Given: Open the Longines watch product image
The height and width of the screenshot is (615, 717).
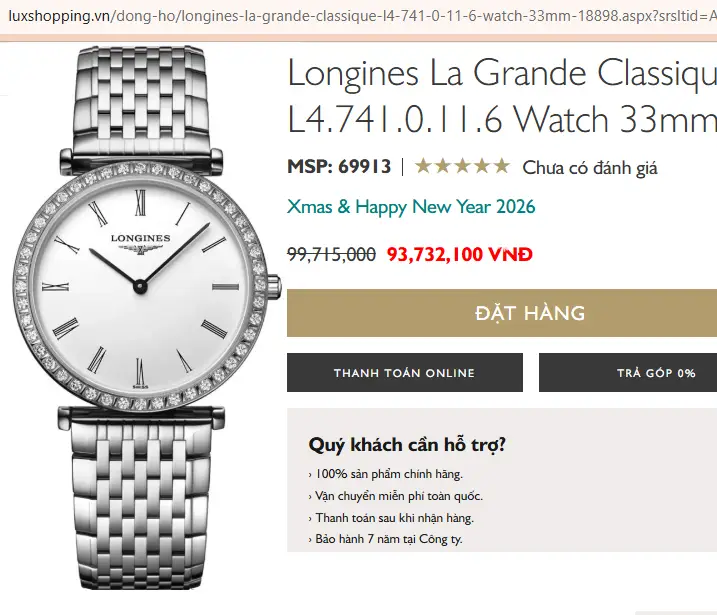Looking at the screenshot, I should 144,316.
